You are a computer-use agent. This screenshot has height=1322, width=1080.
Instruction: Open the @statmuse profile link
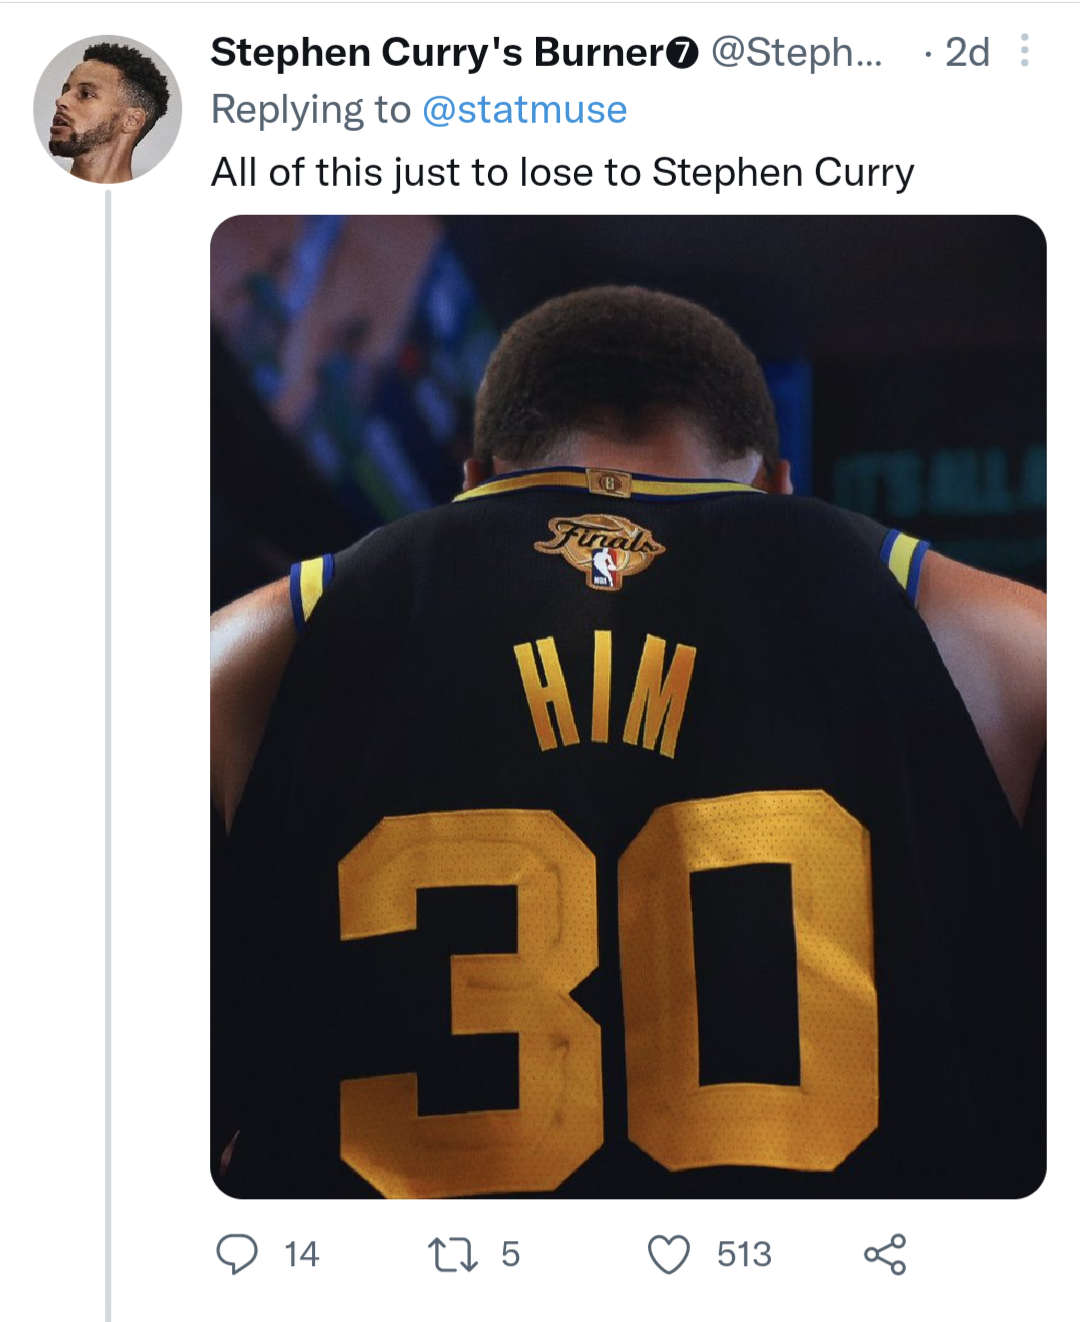tap(525, 110)
